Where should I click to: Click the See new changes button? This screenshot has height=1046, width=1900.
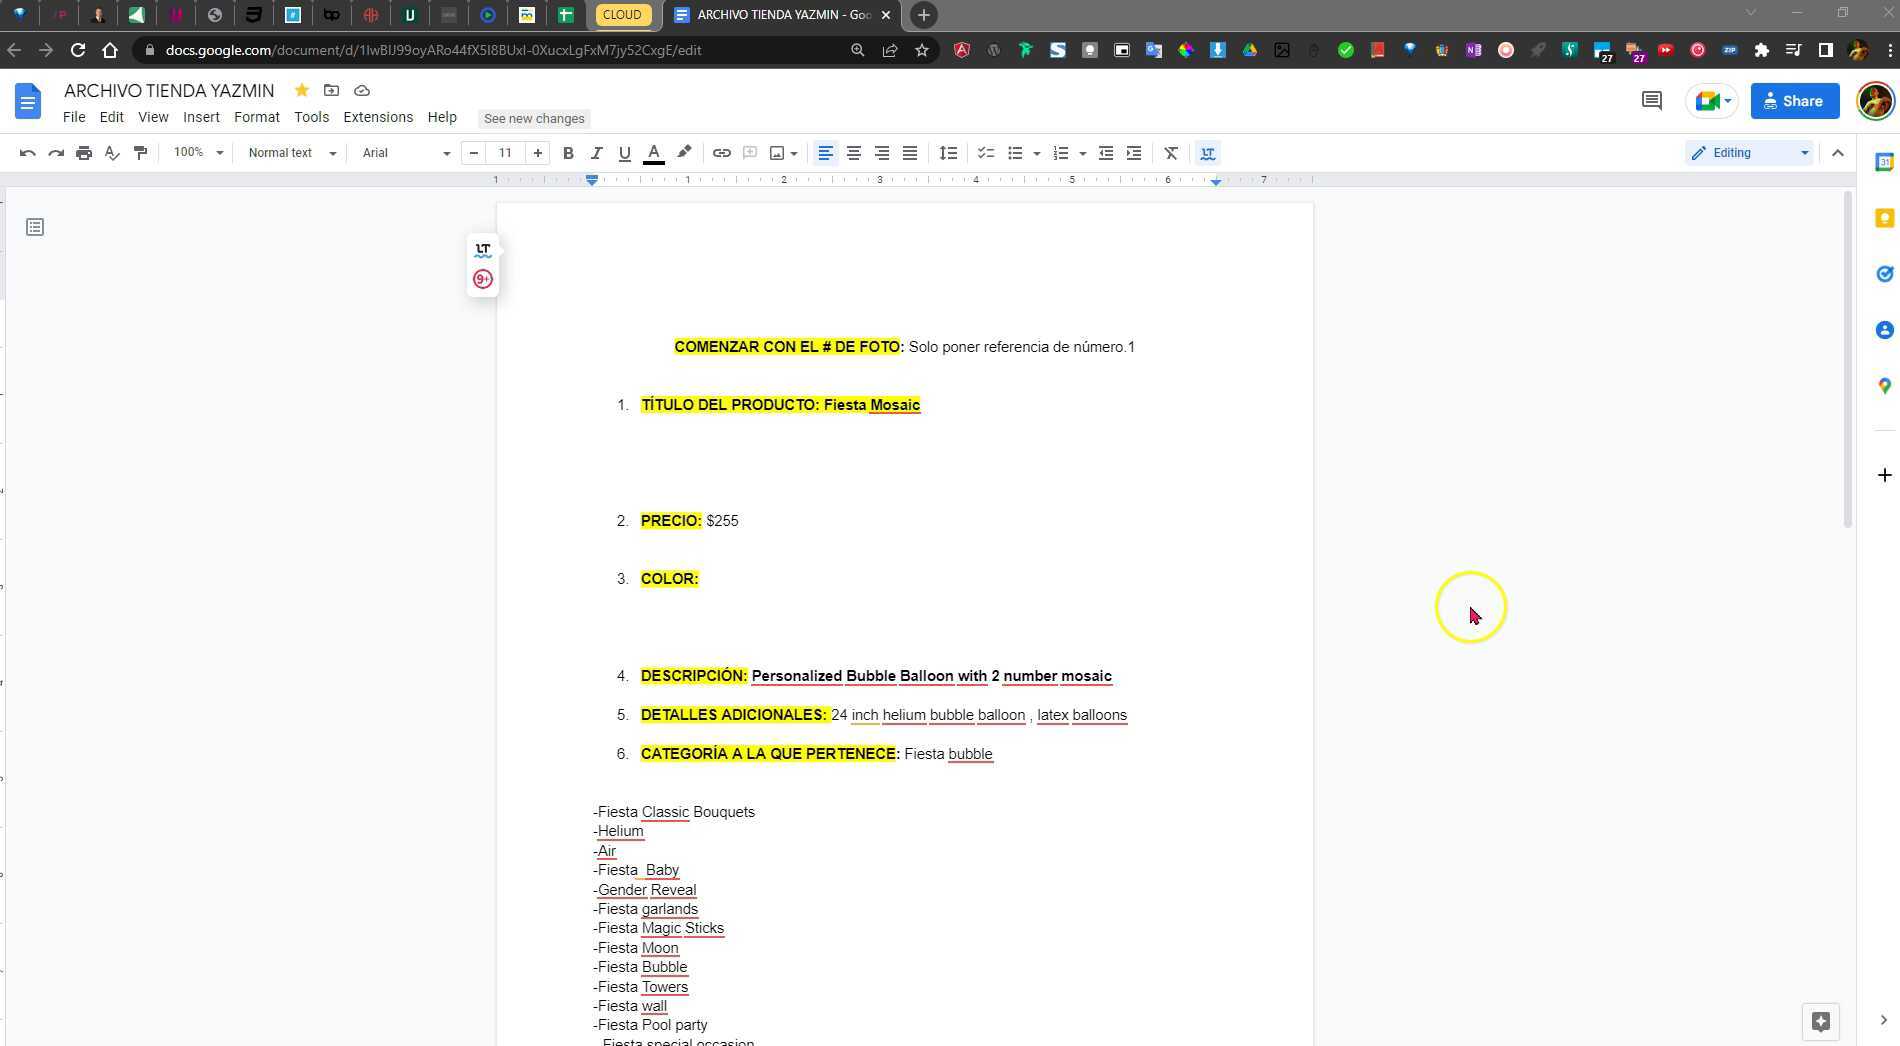point(534,118)
